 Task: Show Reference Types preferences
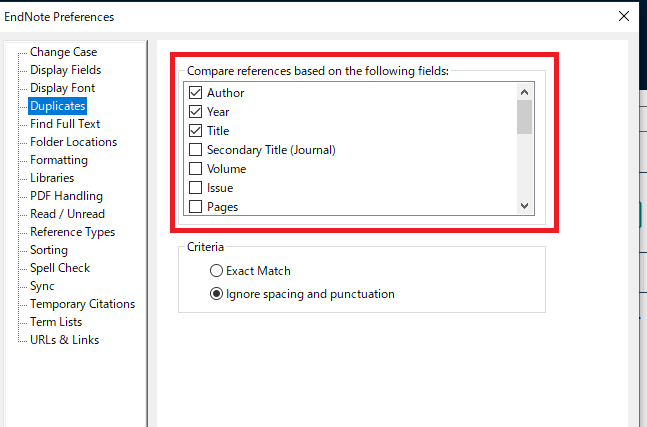(72, 232)
